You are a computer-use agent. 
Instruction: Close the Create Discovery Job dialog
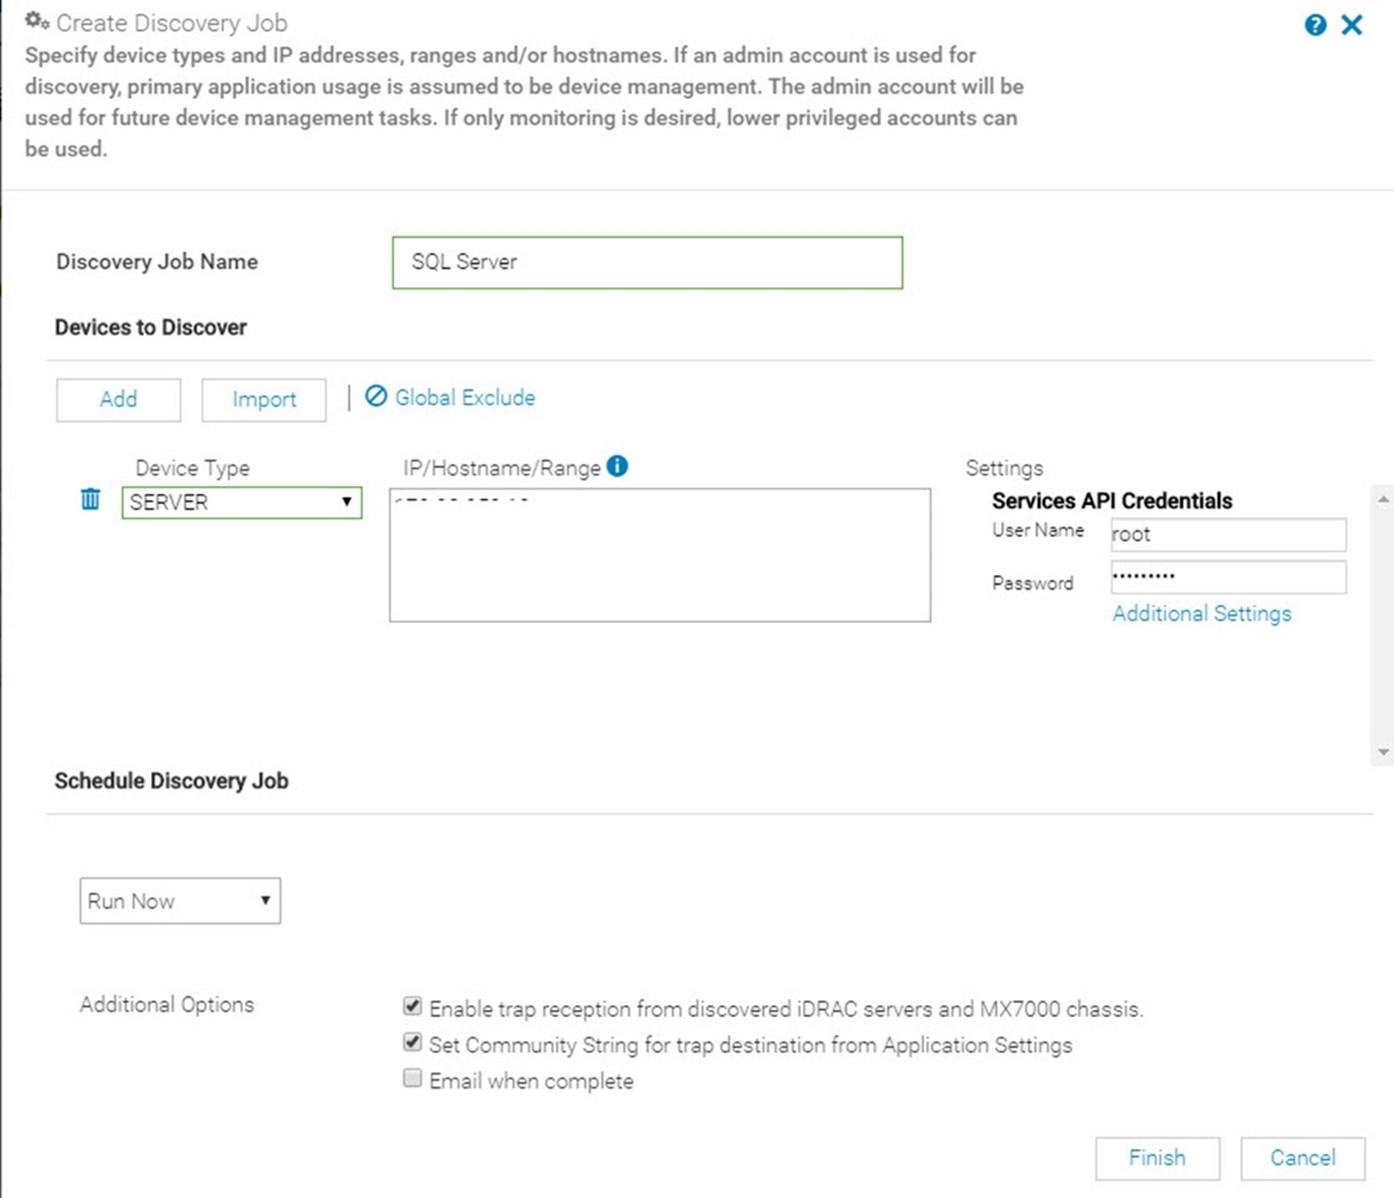click(x=1352, y=25)
